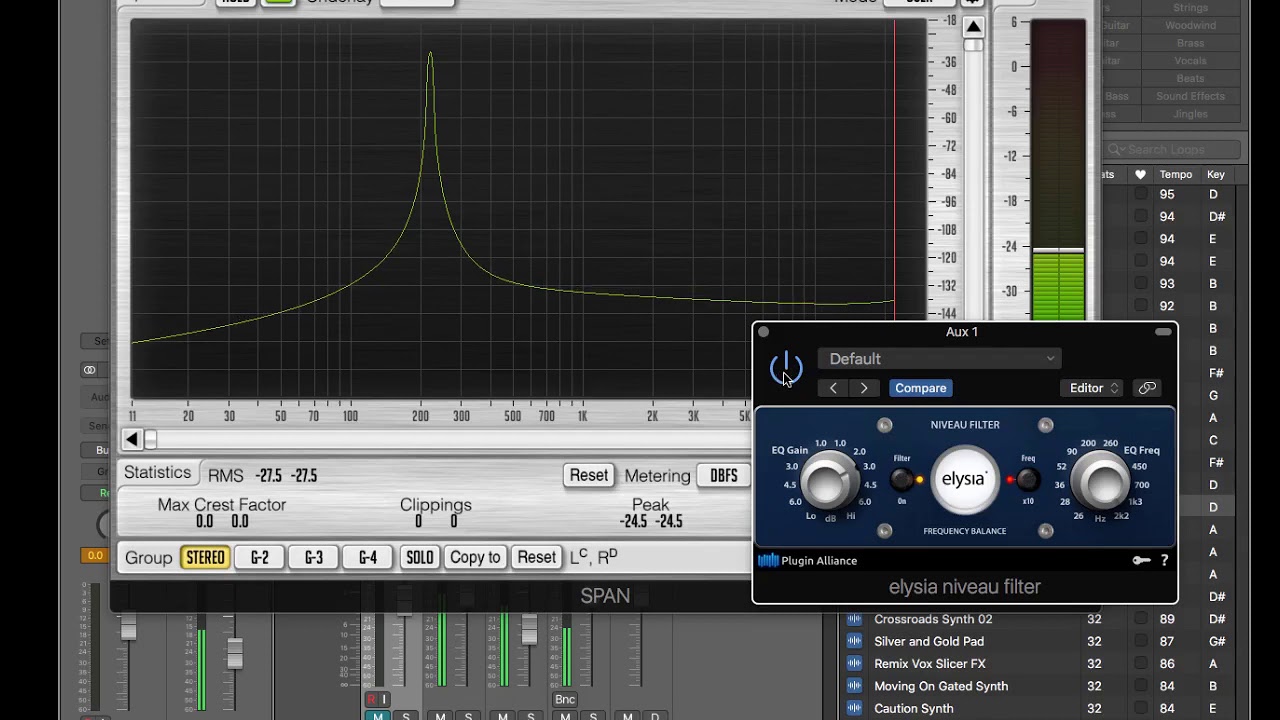Click the loop icon for Moving On Gated Synth
1280x720 pixels.
coord(854,686)
